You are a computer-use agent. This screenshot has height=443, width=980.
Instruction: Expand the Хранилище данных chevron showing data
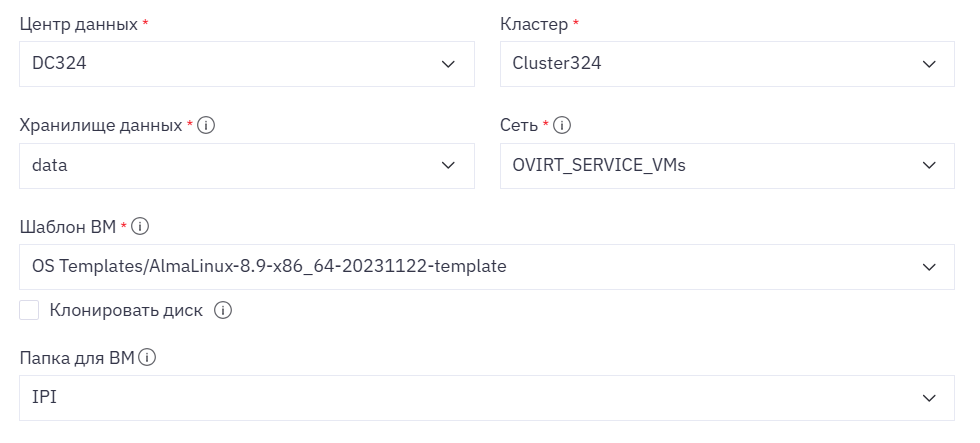448,166
